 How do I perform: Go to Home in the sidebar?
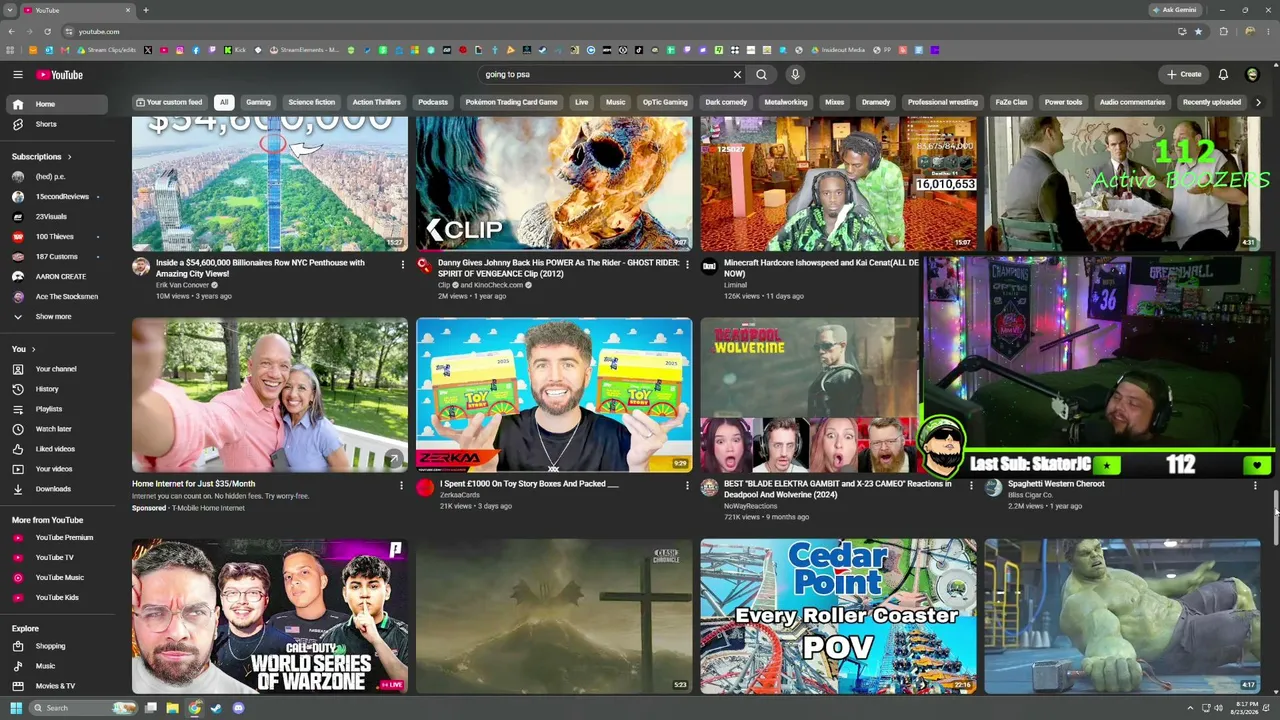(x=59, y=104)
